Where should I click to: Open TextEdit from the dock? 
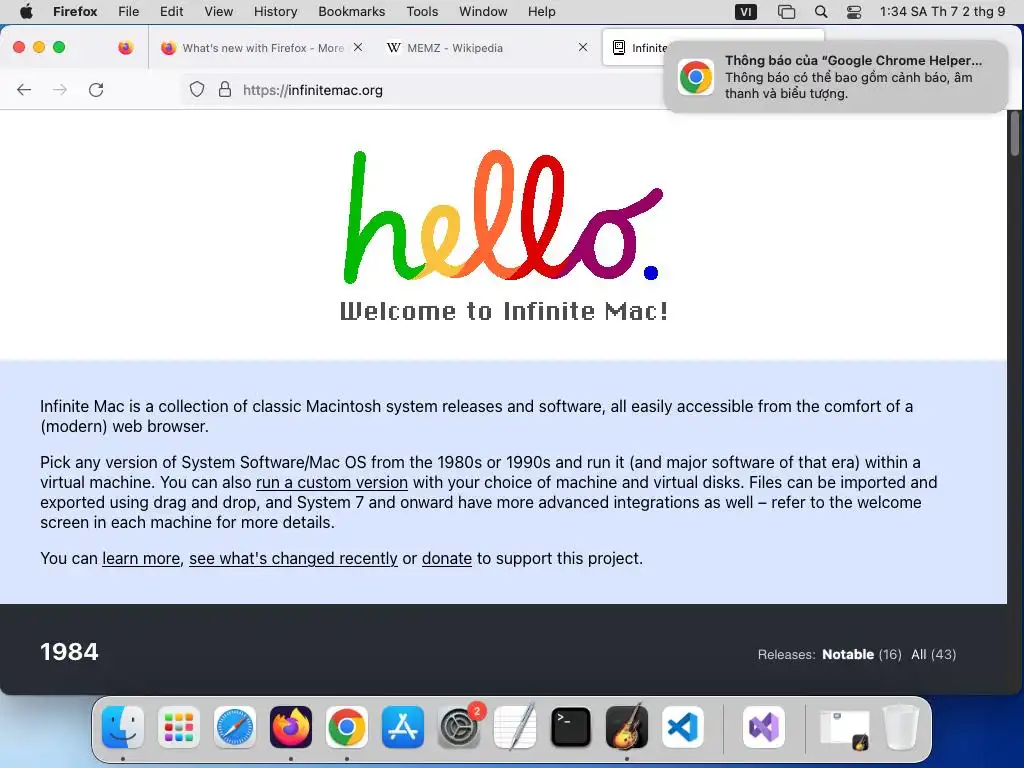tap(515, 727)
